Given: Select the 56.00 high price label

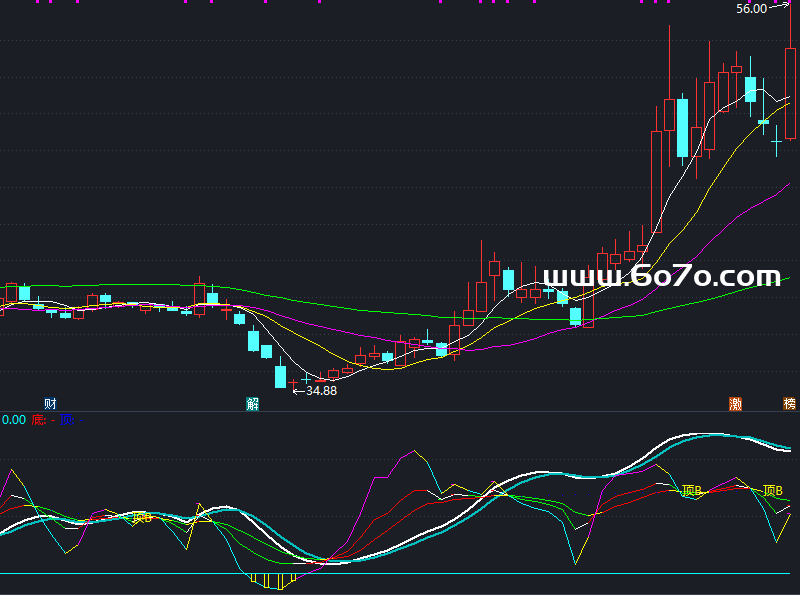Looking at the screenshot, I should pos(752,9).
